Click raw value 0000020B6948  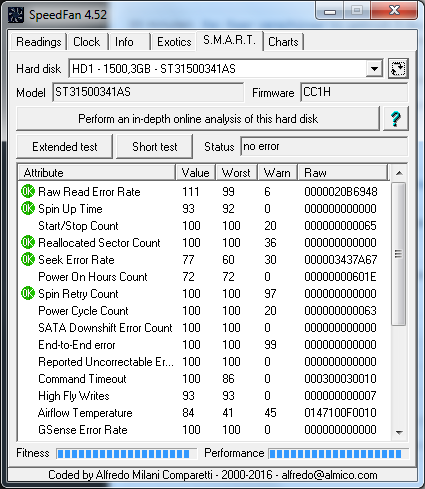(341, 192)
